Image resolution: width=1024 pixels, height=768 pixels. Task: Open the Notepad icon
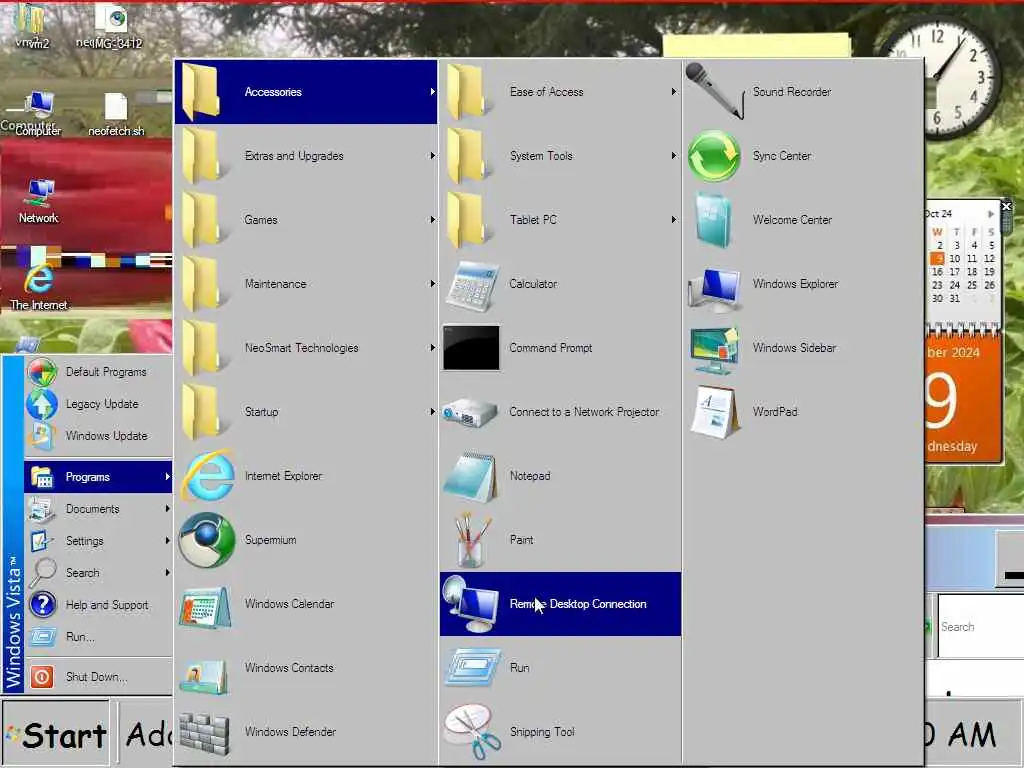click(471, 476)
